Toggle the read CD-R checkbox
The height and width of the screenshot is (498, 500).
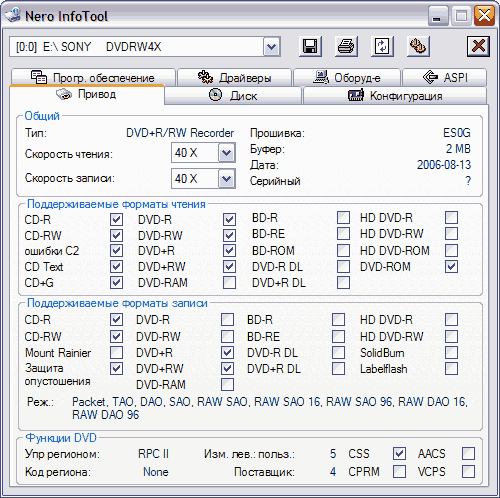click(116, 220)
